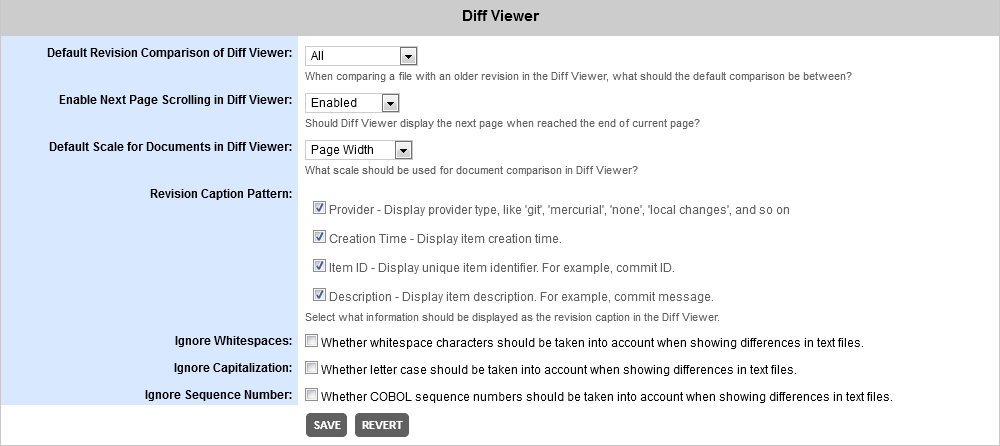
Task: Click the Ignore Capitalization field label
Action: (x=231, y=368)
